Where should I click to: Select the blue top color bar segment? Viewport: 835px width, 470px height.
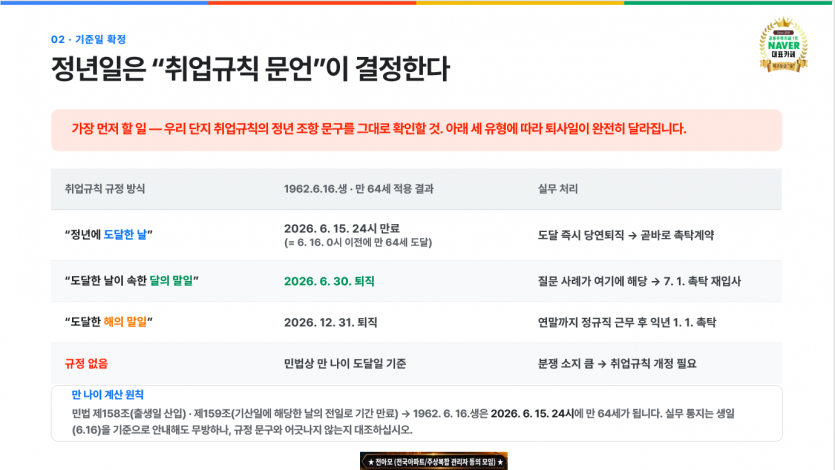tap(104, 2)
